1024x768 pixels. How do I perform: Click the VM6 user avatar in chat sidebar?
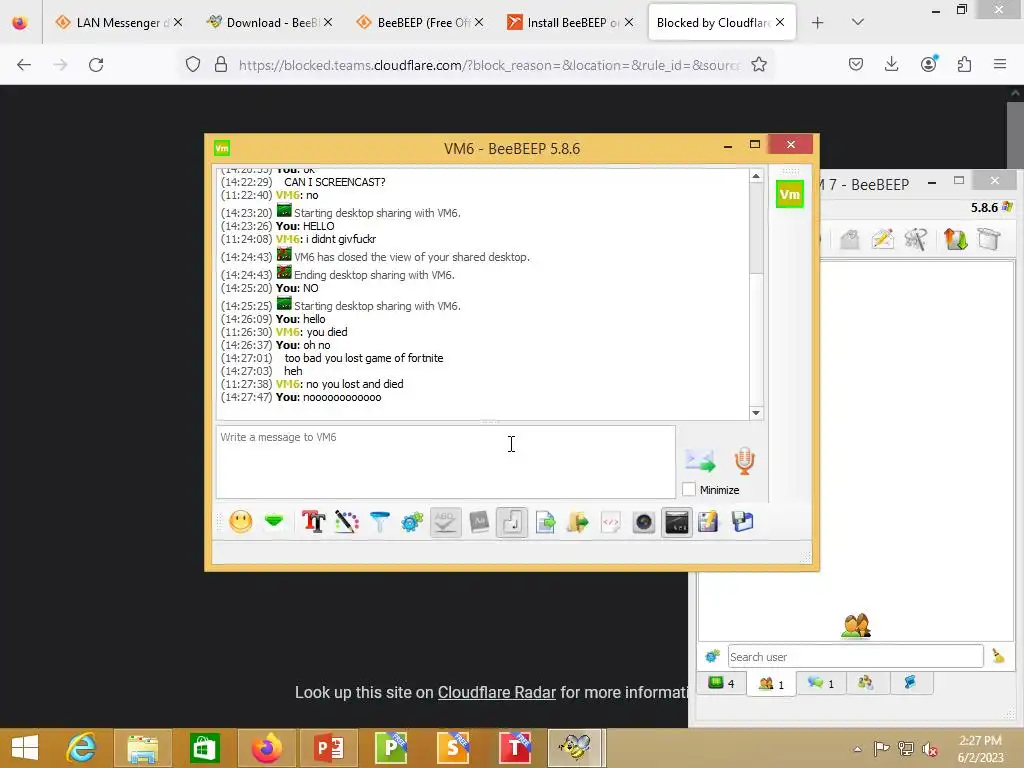coord(790,195)
